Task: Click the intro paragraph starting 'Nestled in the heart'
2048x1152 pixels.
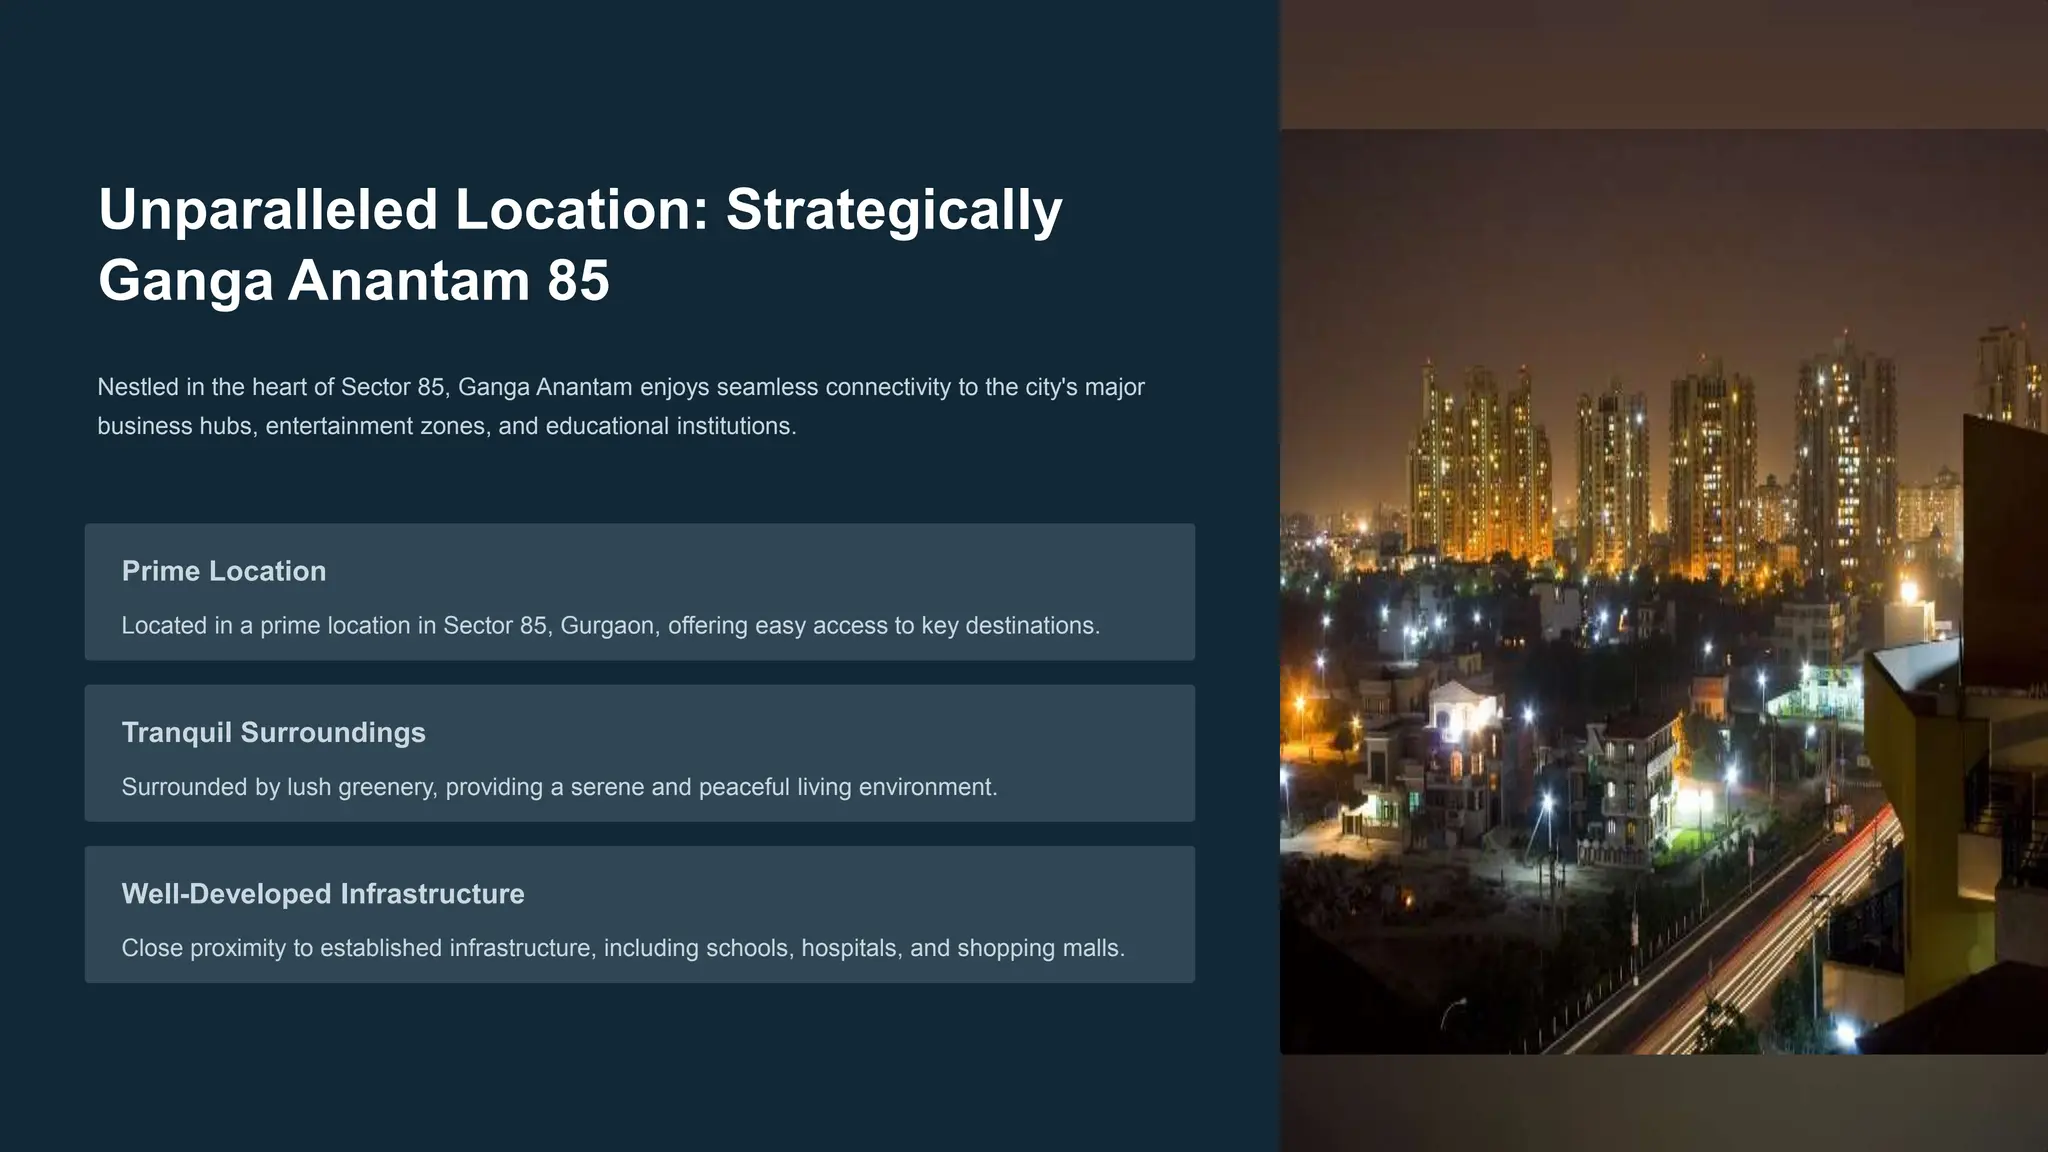Action: click(620, 387)
